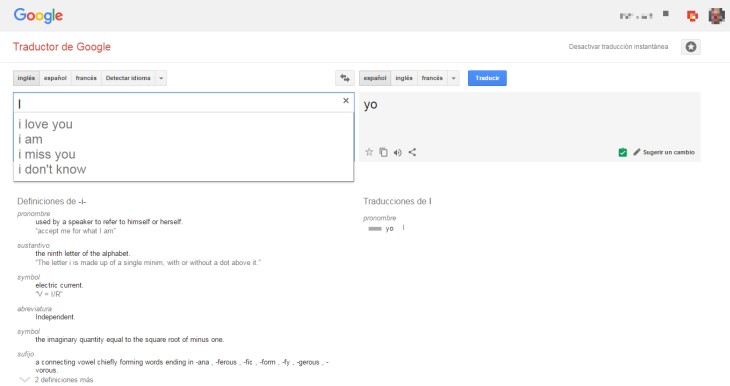Click the swap languages arrows icon
The height and width of the screenshot is (386, 730).
coord(345,78)
